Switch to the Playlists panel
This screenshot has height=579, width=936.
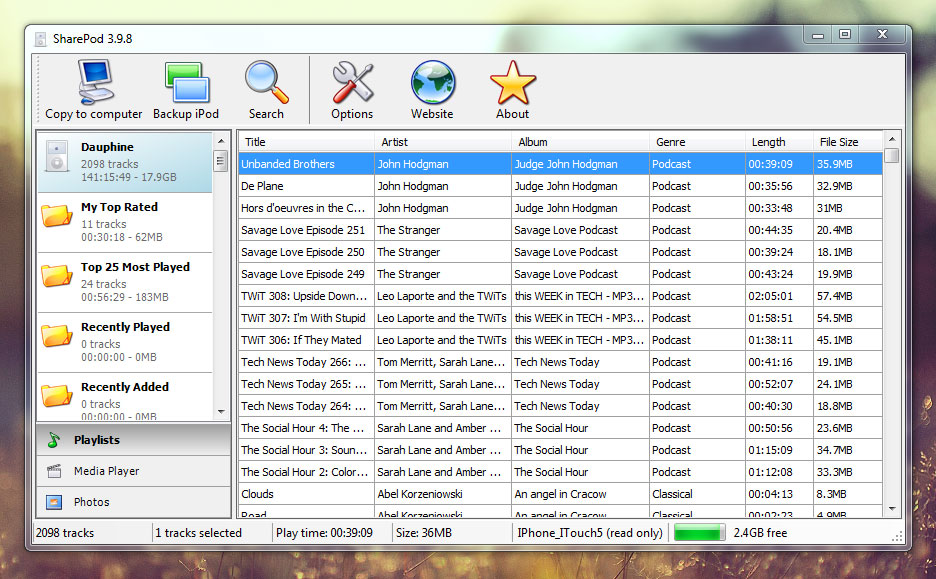pos(134,440)
